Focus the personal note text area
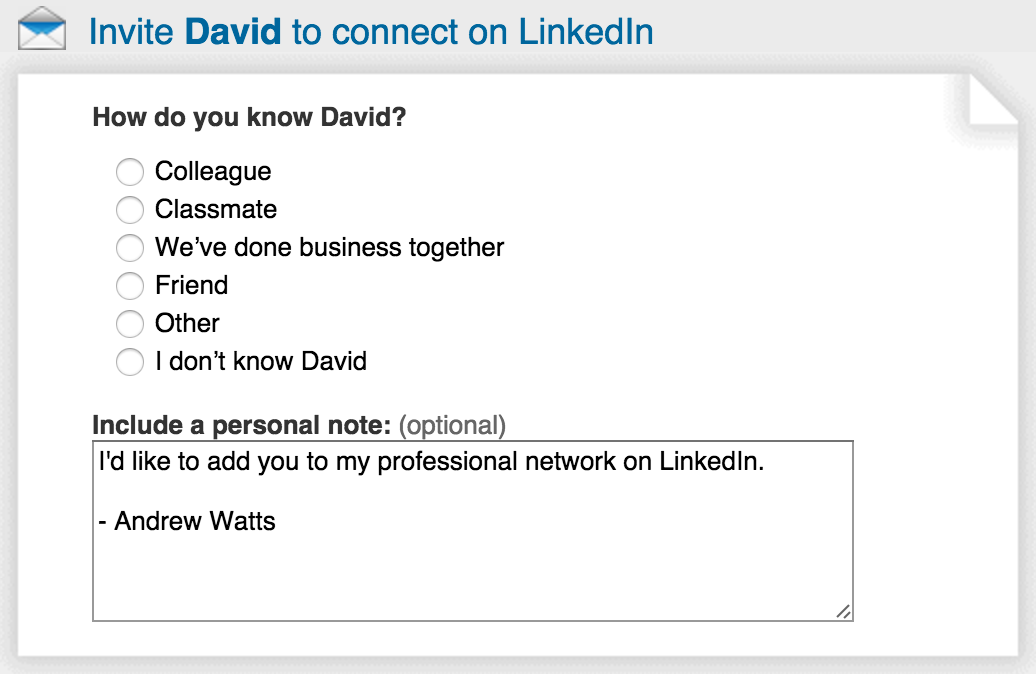The image size is (1036, 674). pyautogui.click(x=472, y=560)
